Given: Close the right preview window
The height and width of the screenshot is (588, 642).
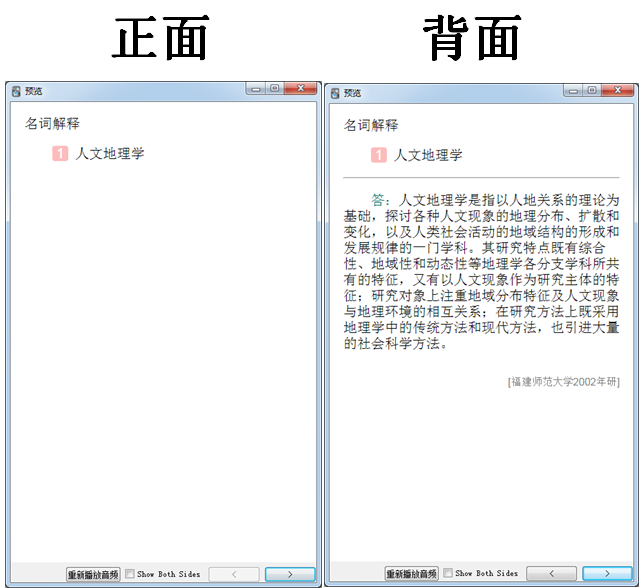Looking at the screenshot, I should pyautogui.click(x=618, y=90).
